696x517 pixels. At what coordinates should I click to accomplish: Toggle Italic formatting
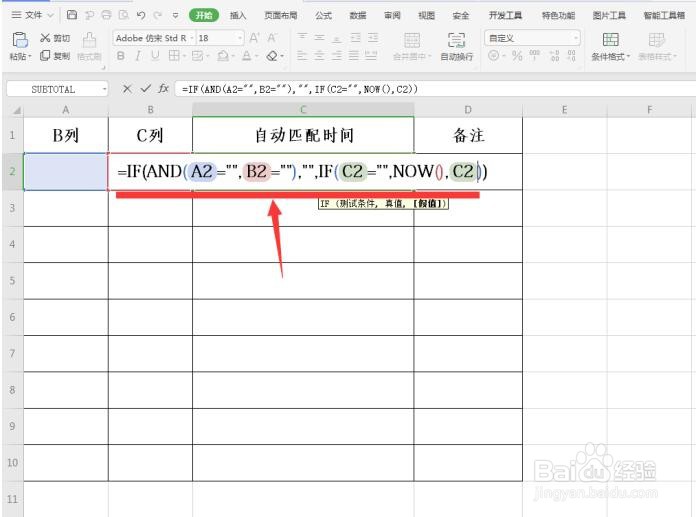tap(138, 56)
